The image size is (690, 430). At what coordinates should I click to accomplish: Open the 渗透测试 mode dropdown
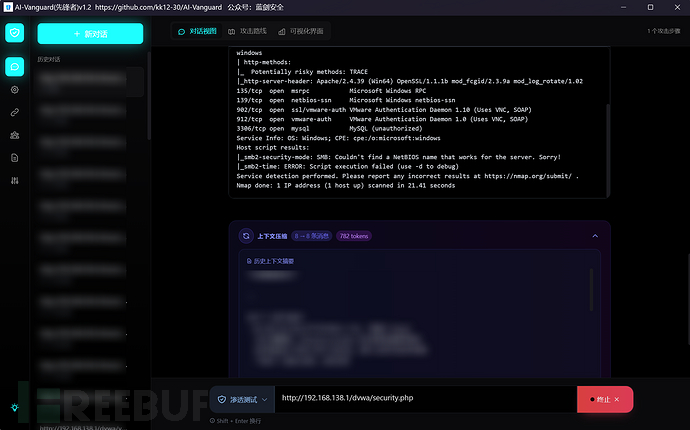pos(241,399)
